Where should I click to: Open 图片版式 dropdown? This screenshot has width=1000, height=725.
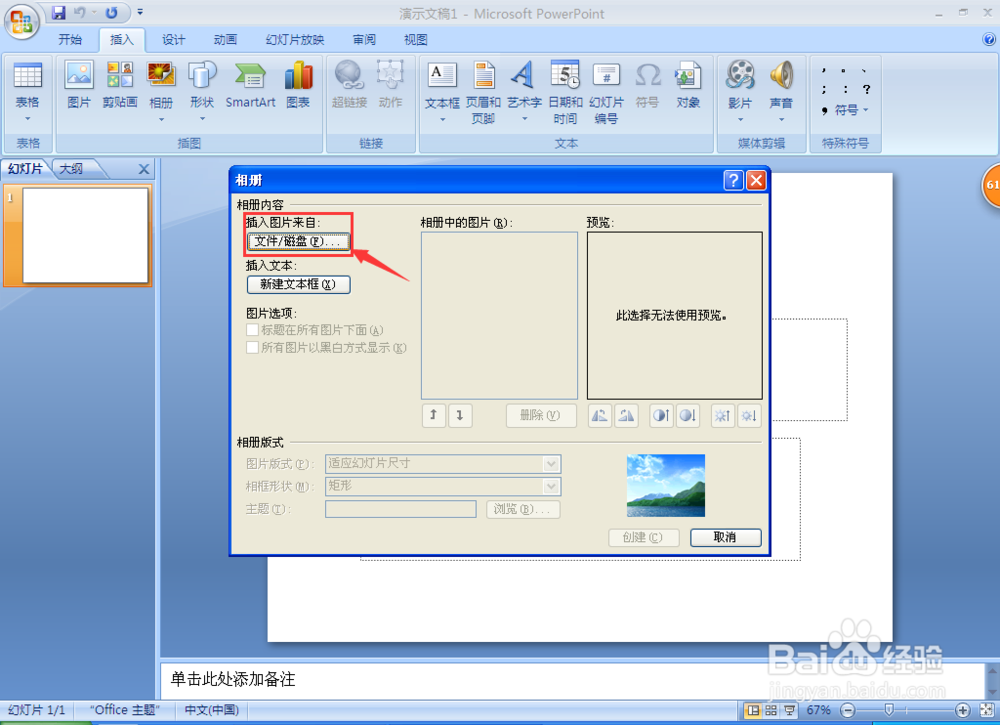[551, 464]
